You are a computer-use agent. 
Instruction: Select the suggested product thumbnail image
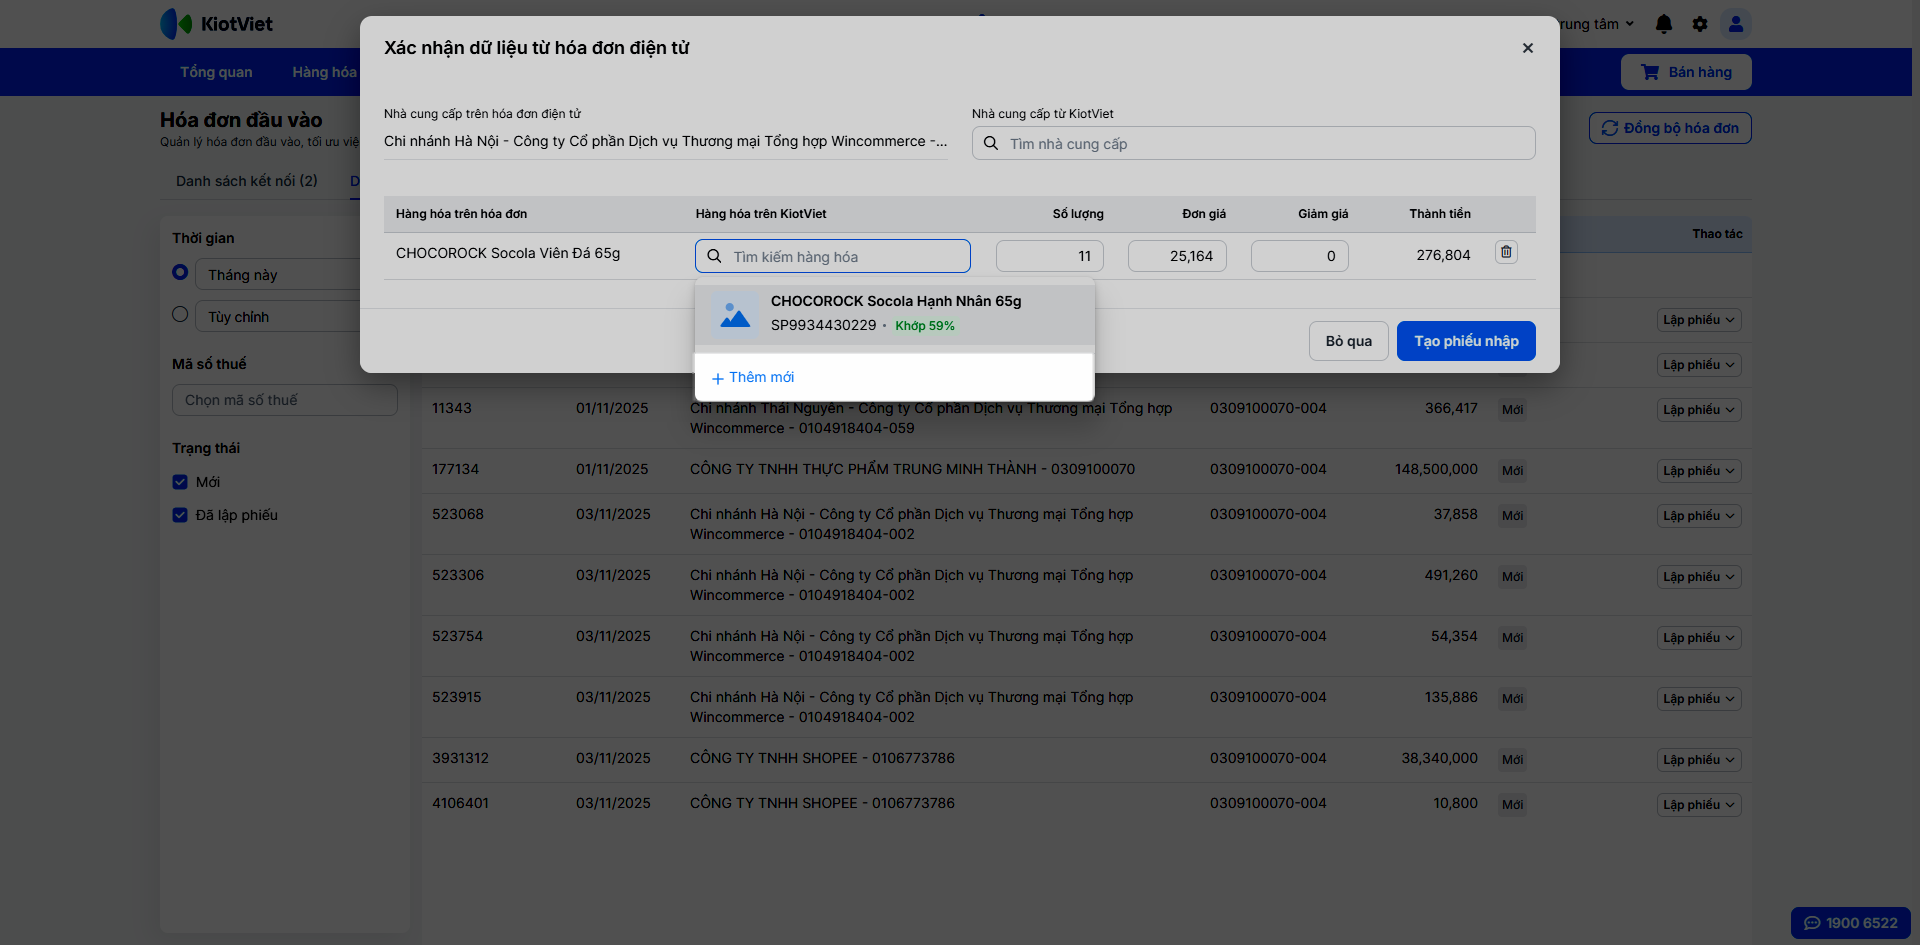[735, 314]
